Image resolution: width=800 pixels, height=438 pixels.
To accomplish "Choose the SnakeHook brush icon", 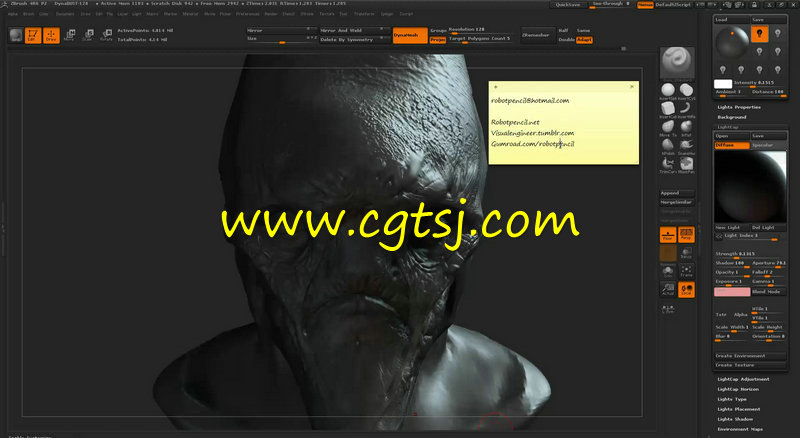I will tap(686, 146).
